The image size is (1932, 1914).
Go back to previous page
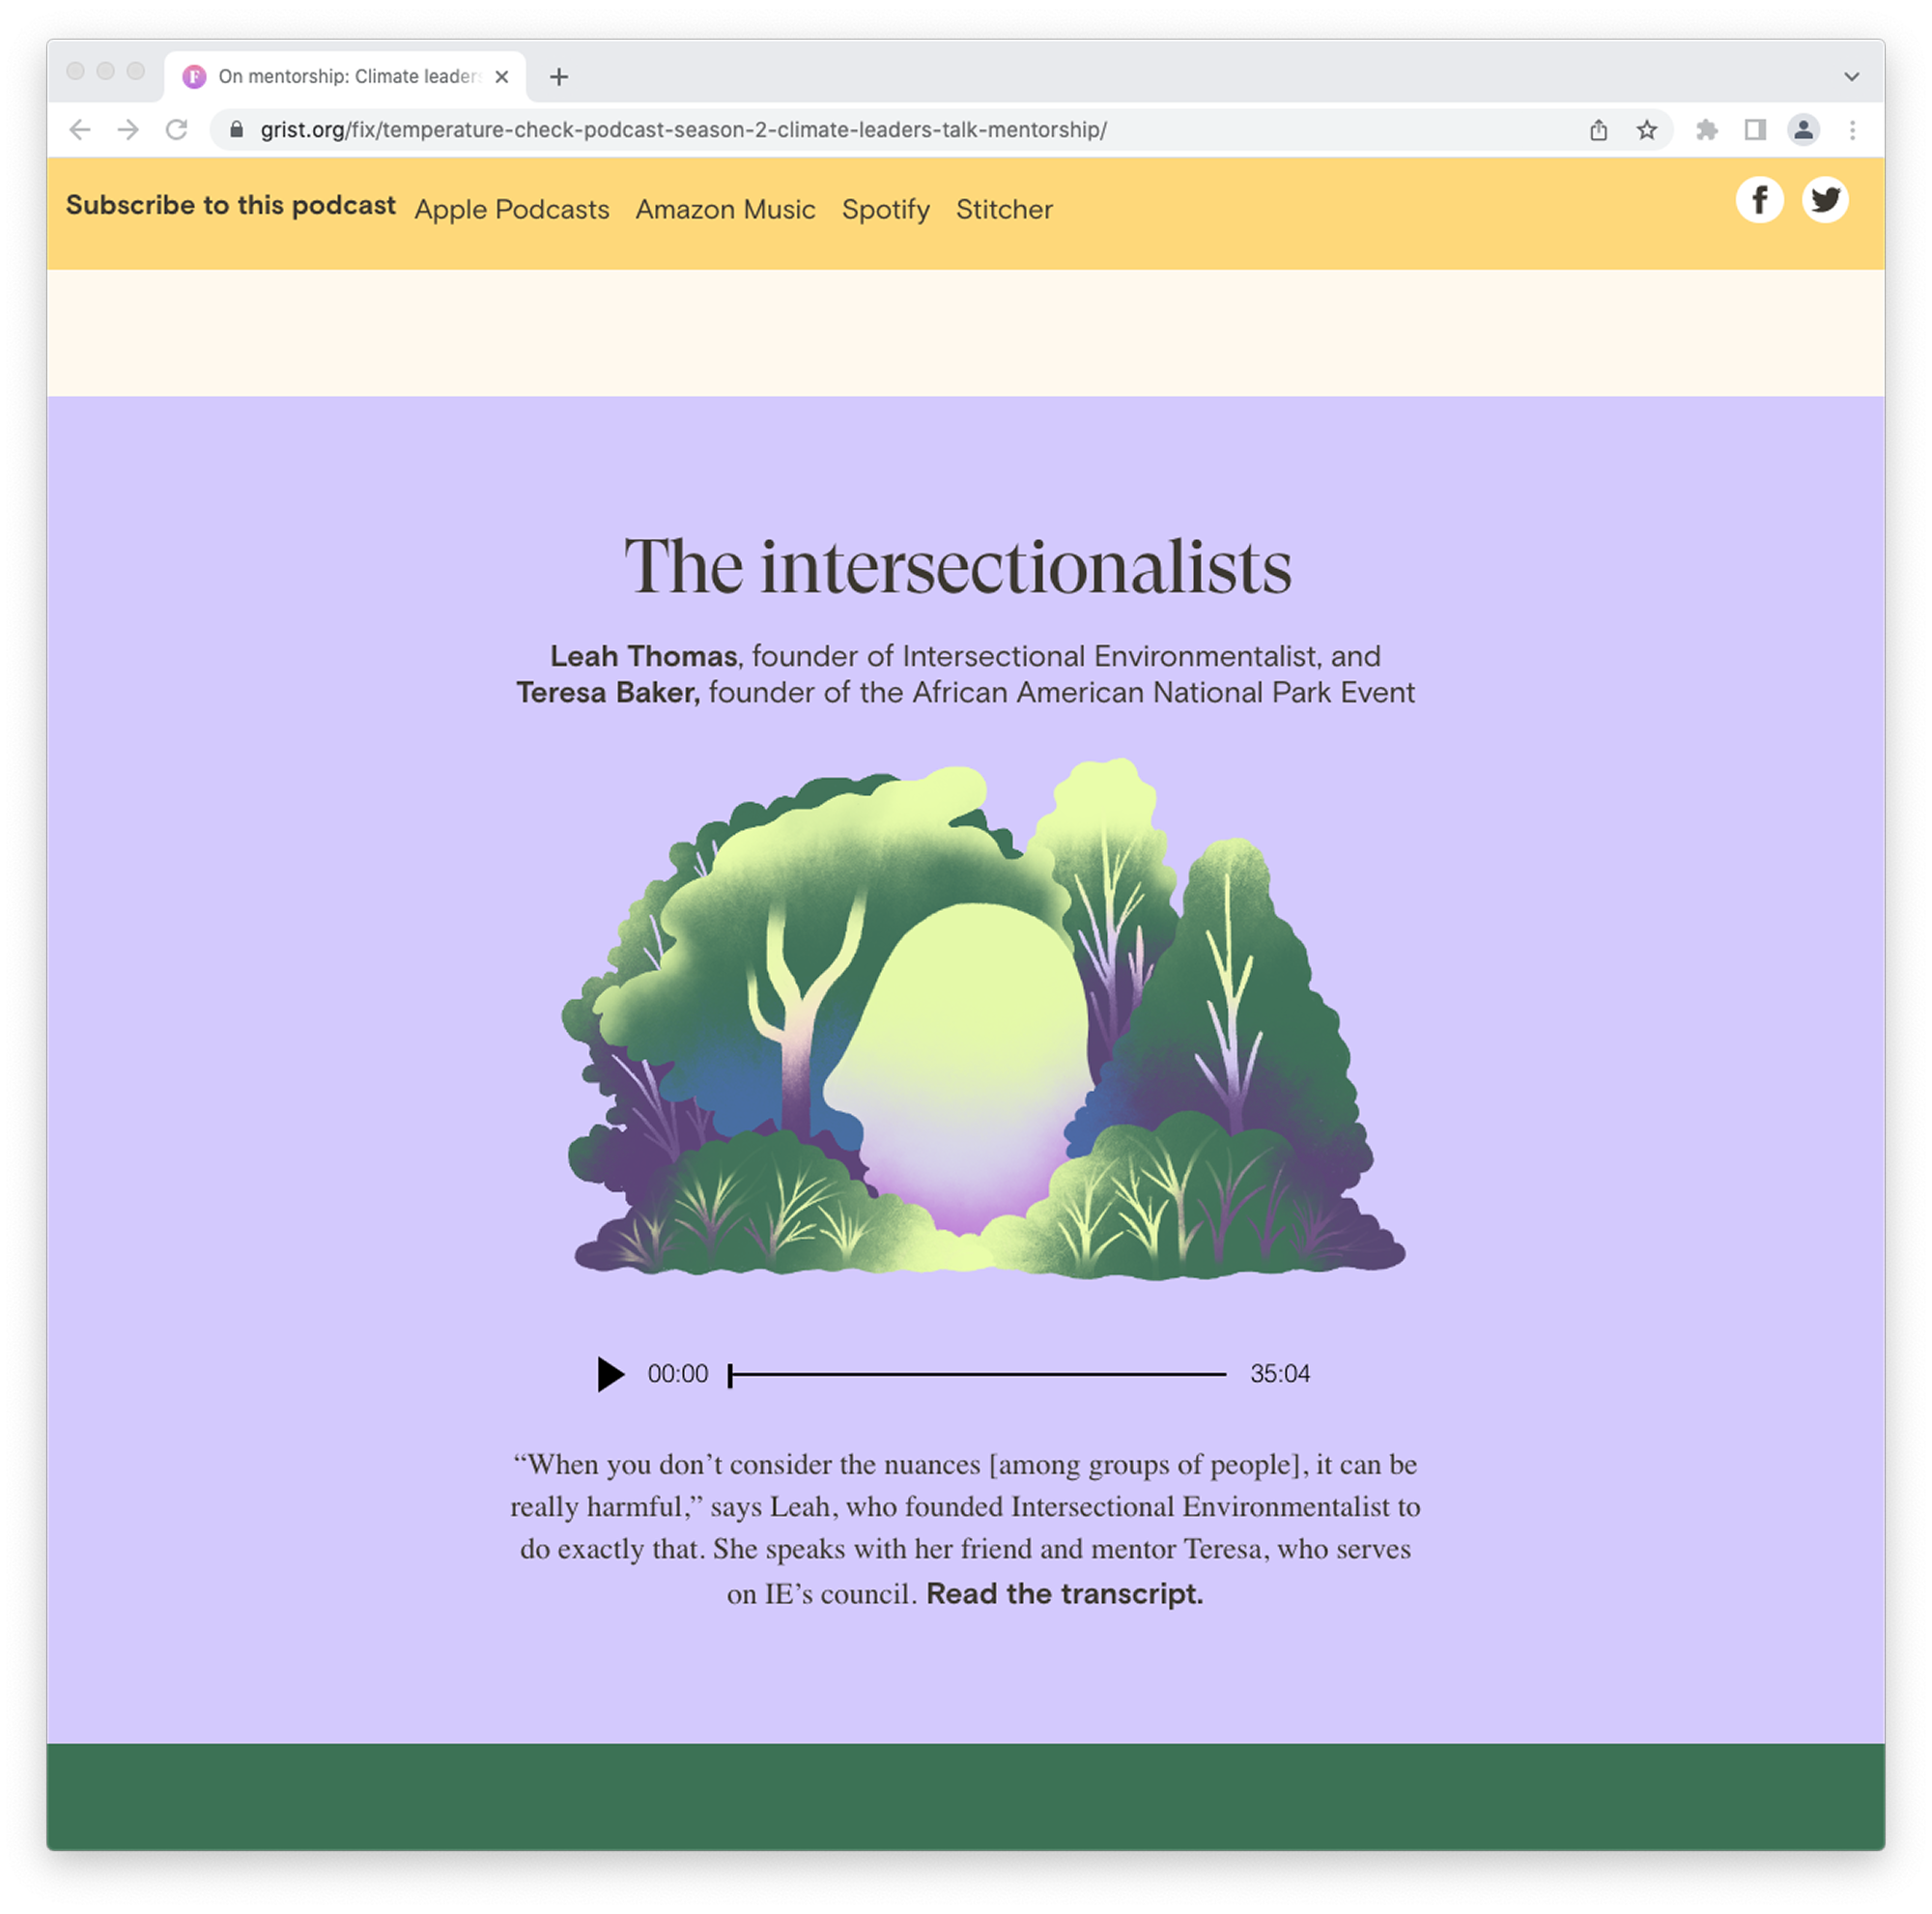[x=80, y=130]
